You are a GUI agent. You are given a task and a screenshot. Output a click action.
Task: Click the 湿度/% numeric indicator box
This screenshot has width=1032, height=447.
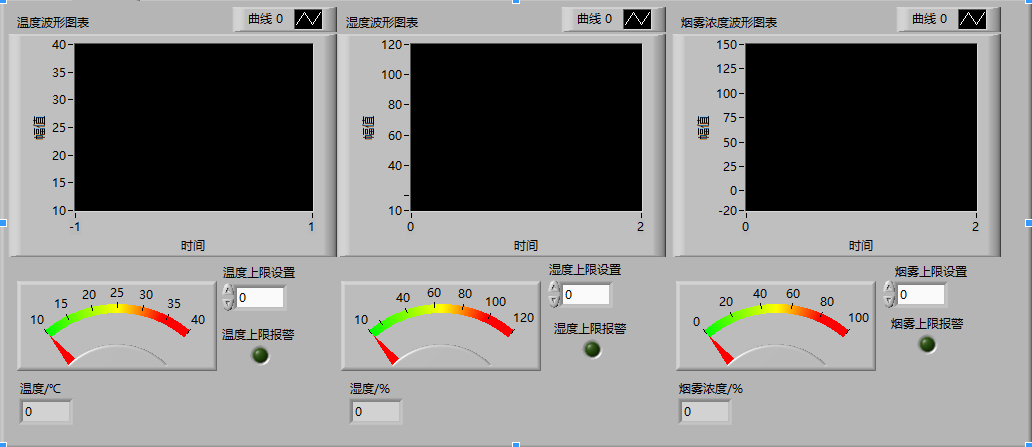tap(376, 412)
